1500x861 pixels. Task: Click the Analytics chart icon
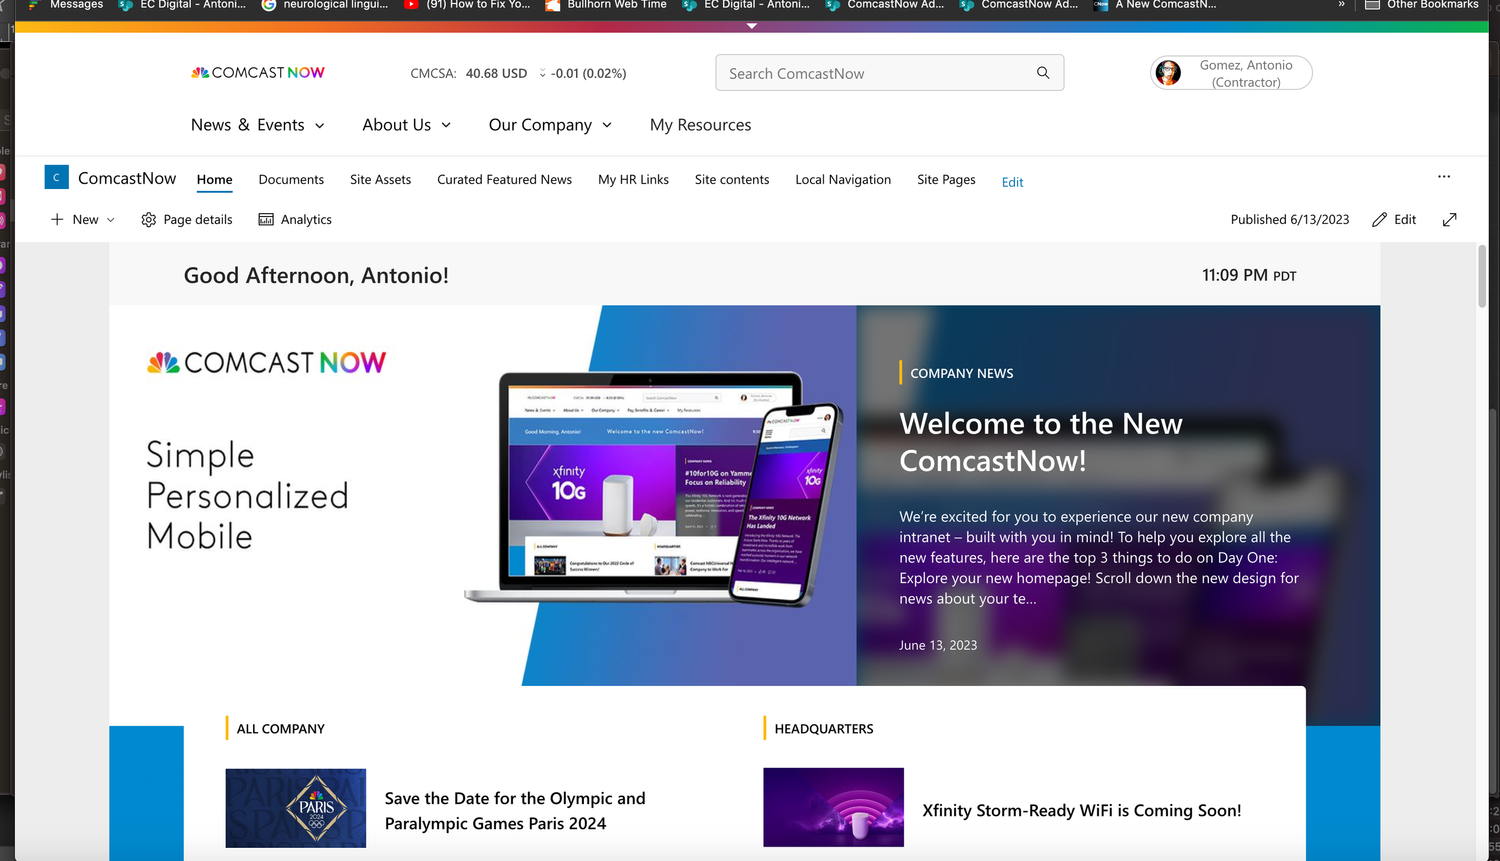click(266, 220)
